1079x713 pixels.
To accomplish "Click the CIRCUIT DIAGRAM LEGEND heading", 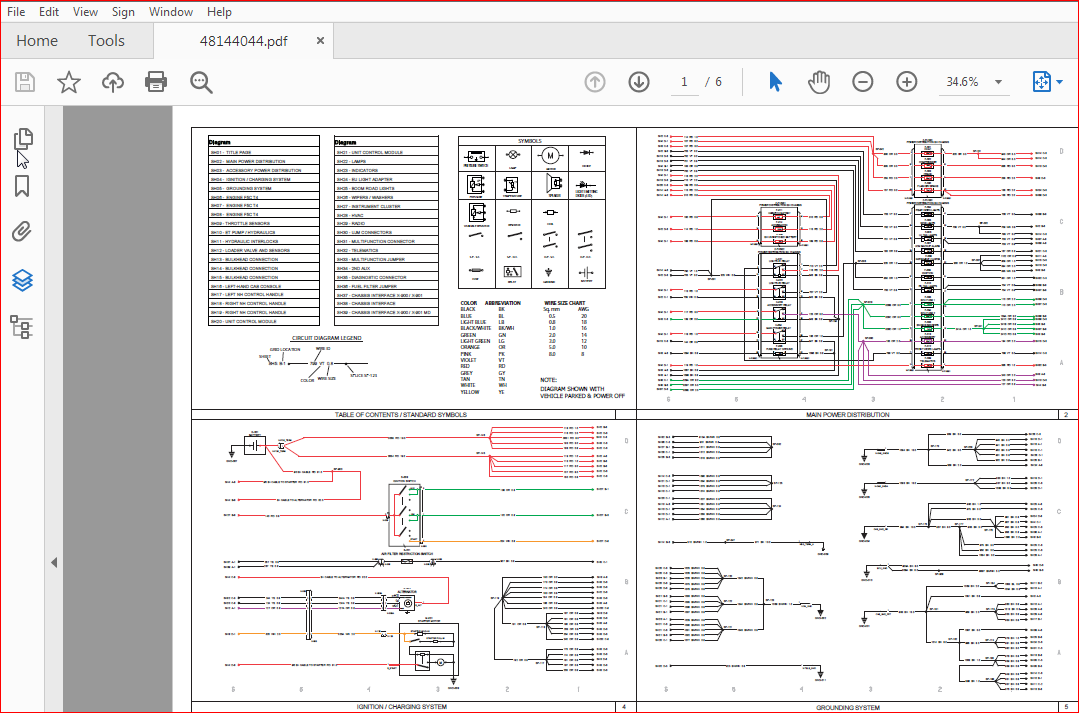I will tap(327, 338).
